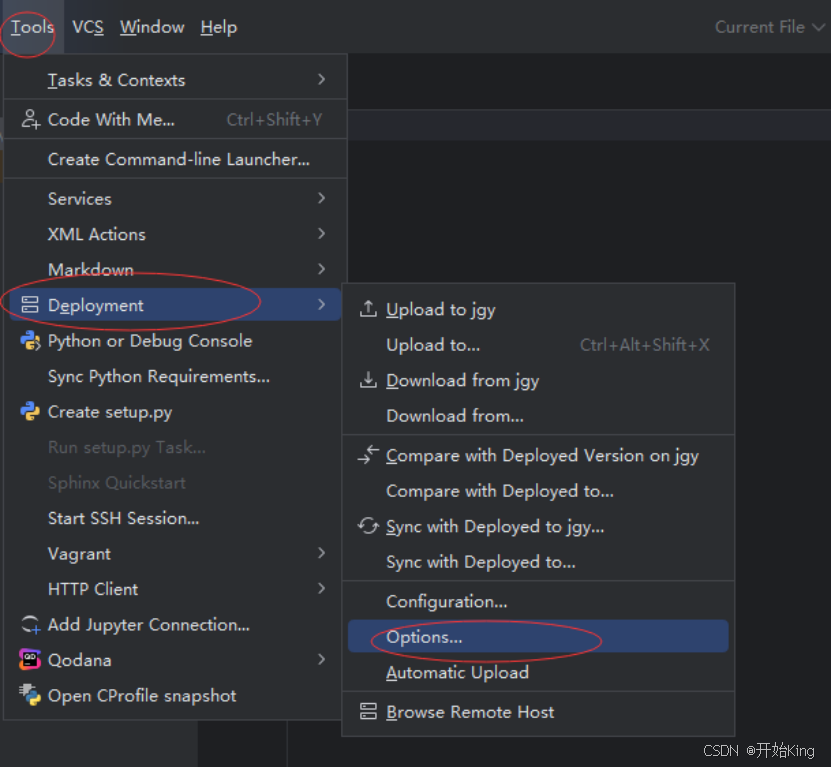Select Tasks & Contexts menu item
831x767 pixels.
point(175,80)
